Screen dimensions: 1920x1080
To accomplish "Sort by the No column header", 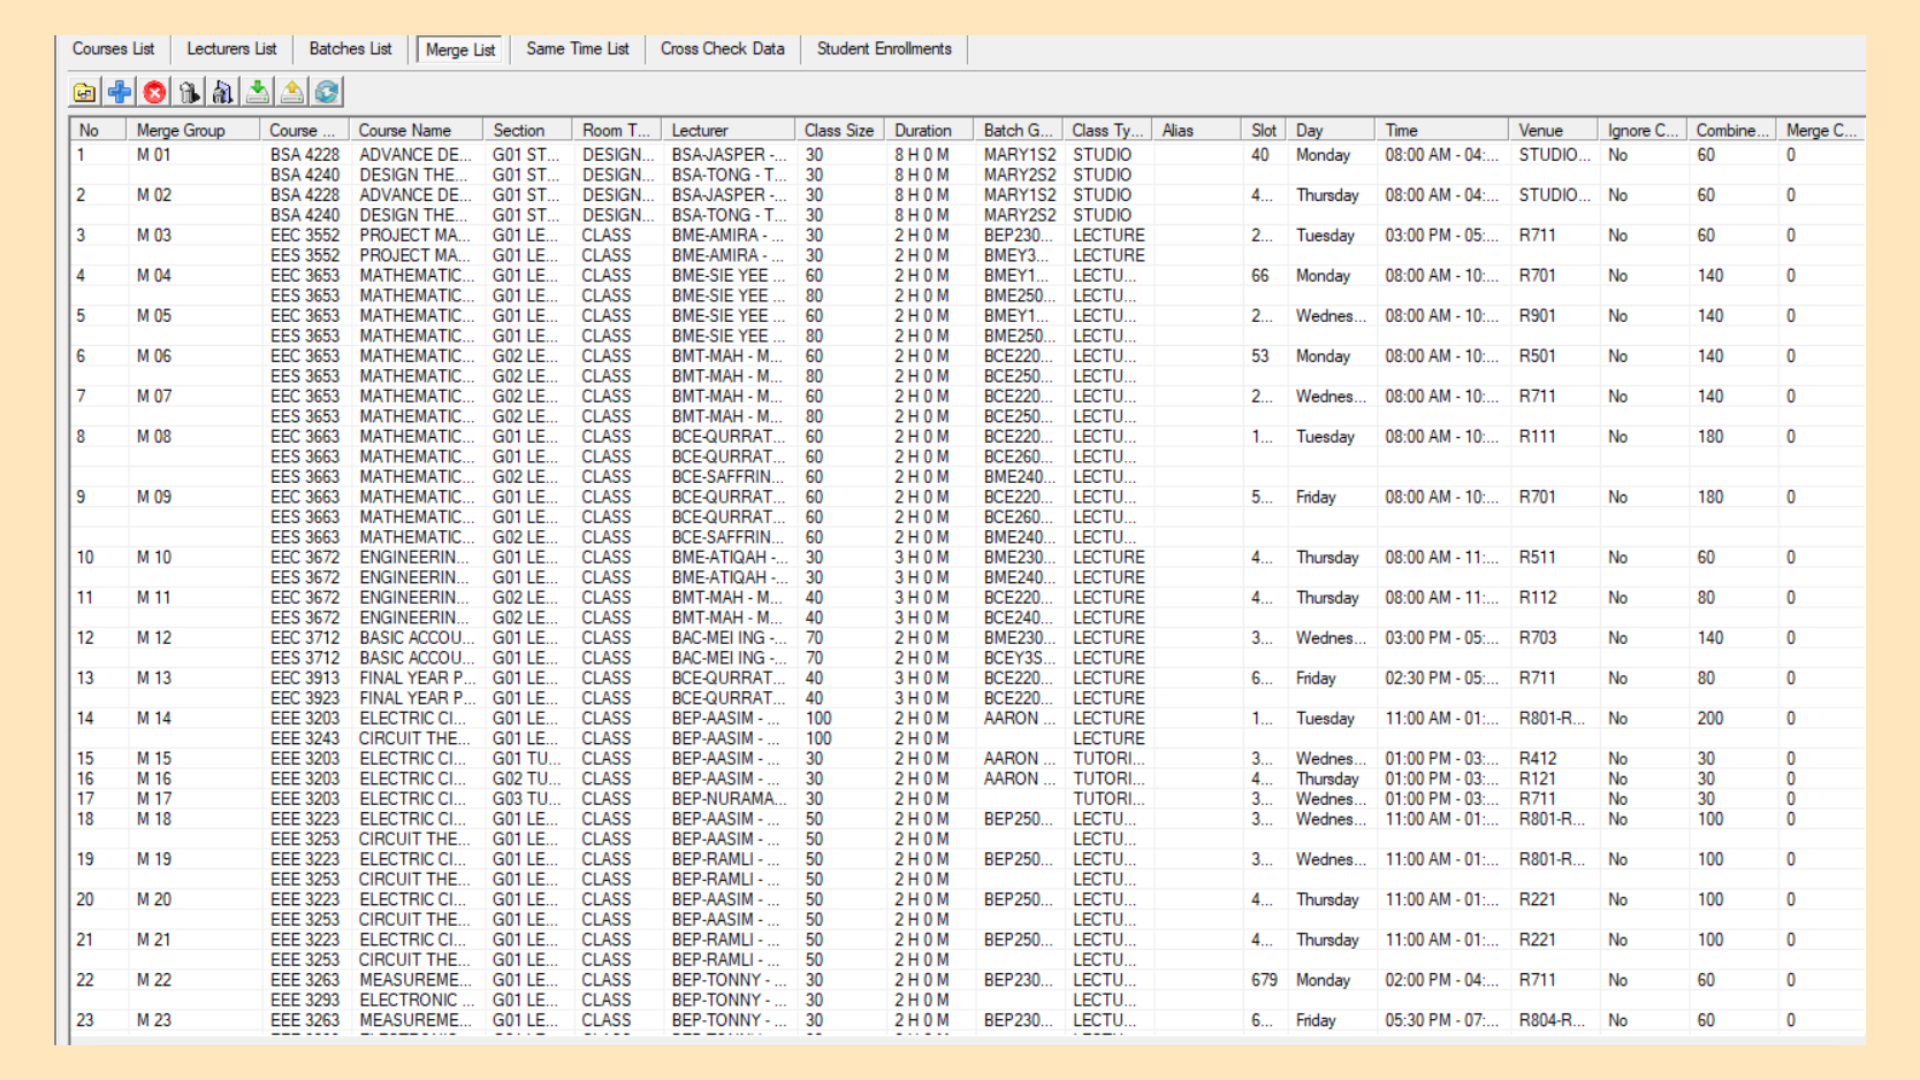I will click(x=98, y=130).
